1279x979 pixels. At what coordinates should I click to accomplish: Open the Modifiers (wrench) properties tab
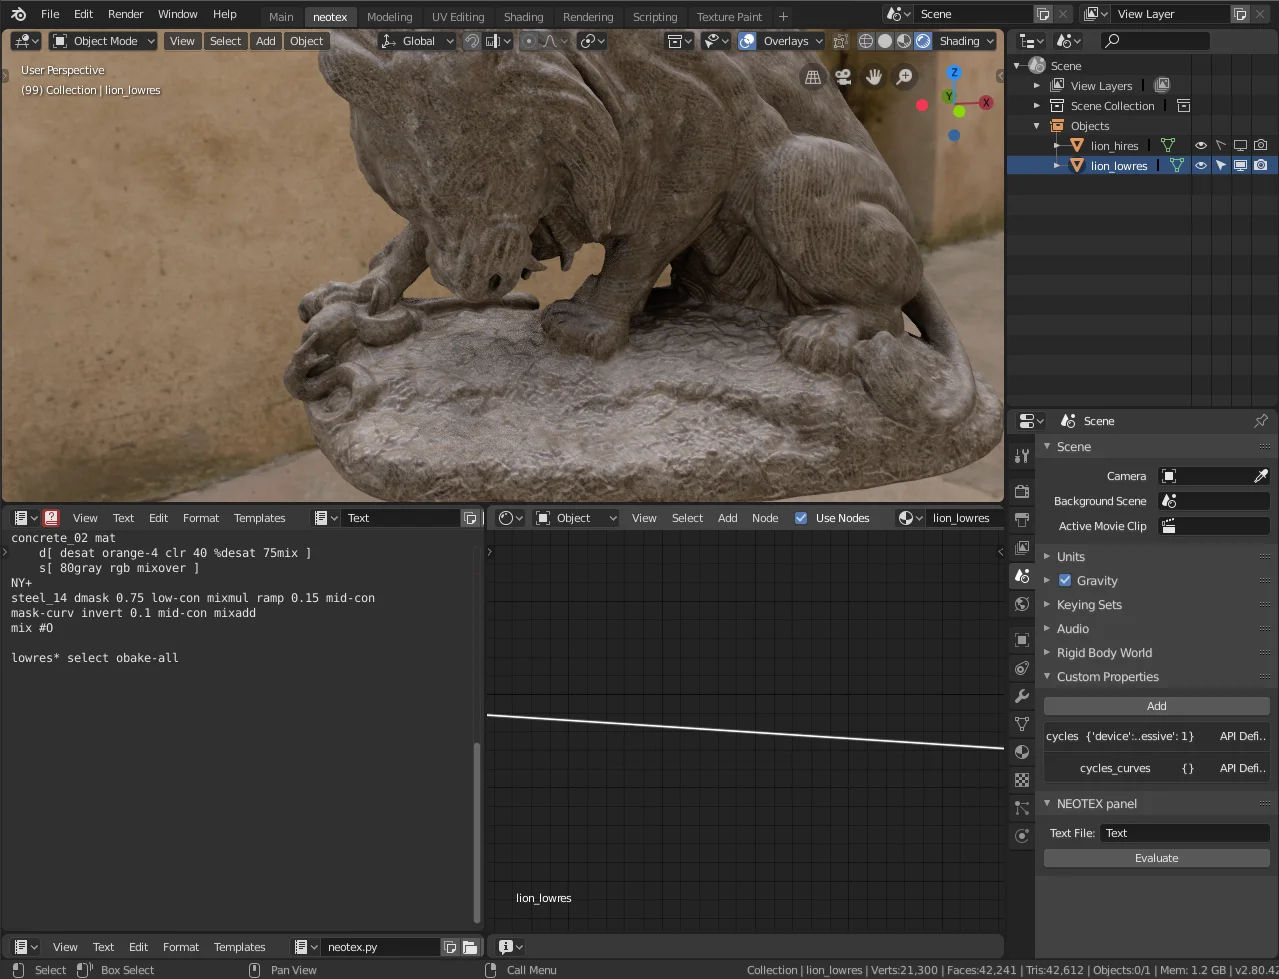(x=1021, y=696)
